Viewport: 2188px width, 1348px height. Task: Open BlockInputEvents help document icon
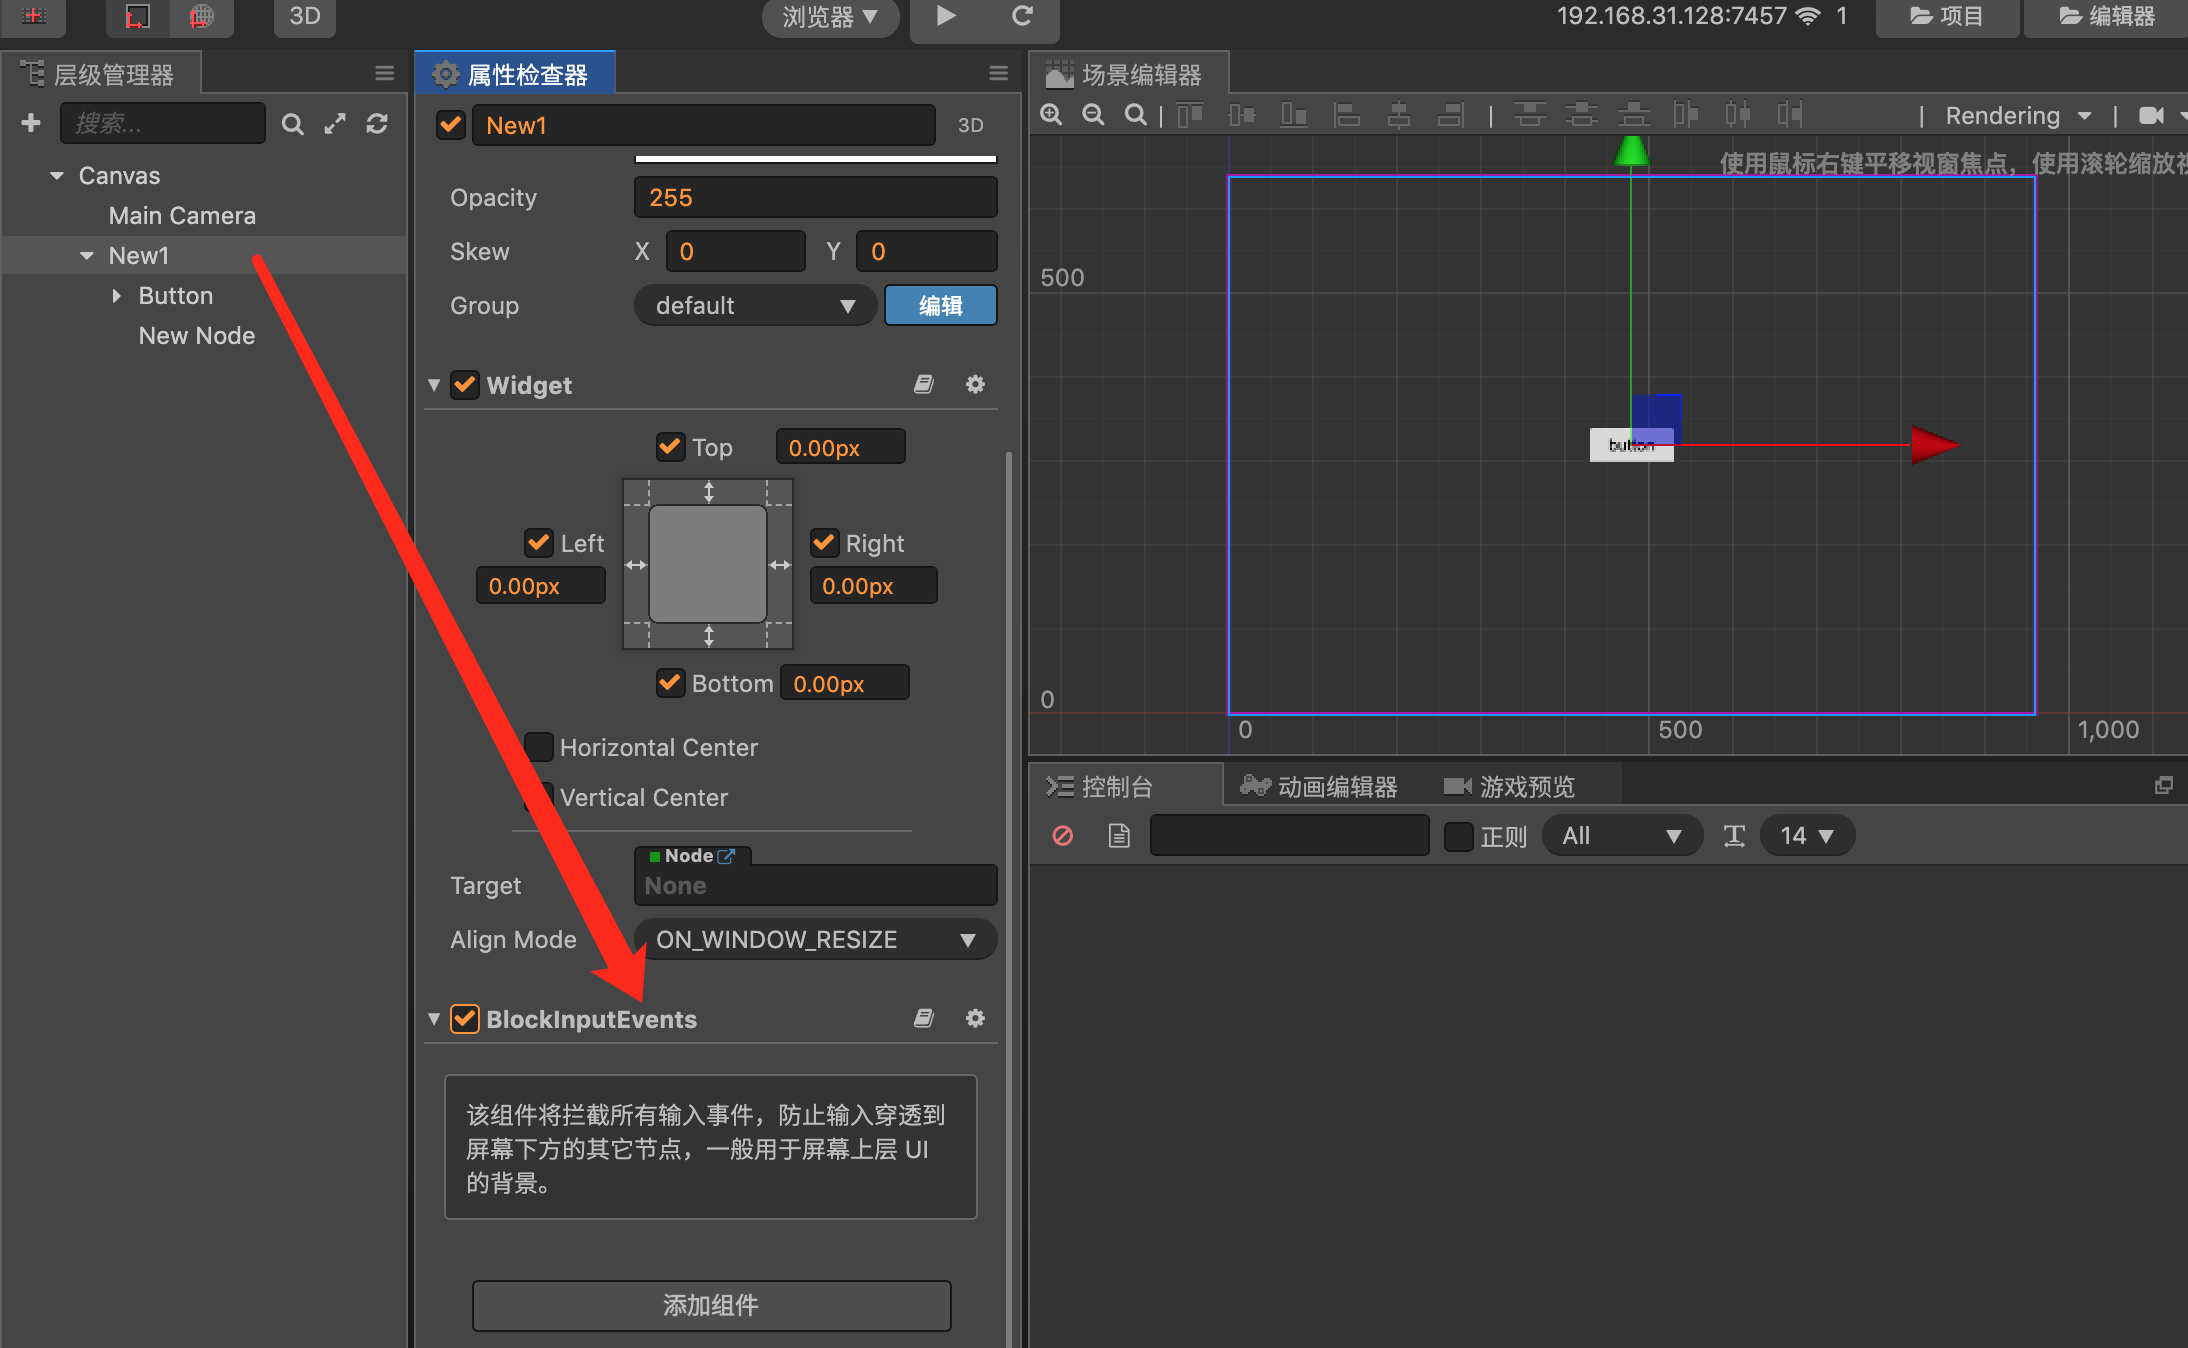pyautogui.click(x=924, y=1019)
